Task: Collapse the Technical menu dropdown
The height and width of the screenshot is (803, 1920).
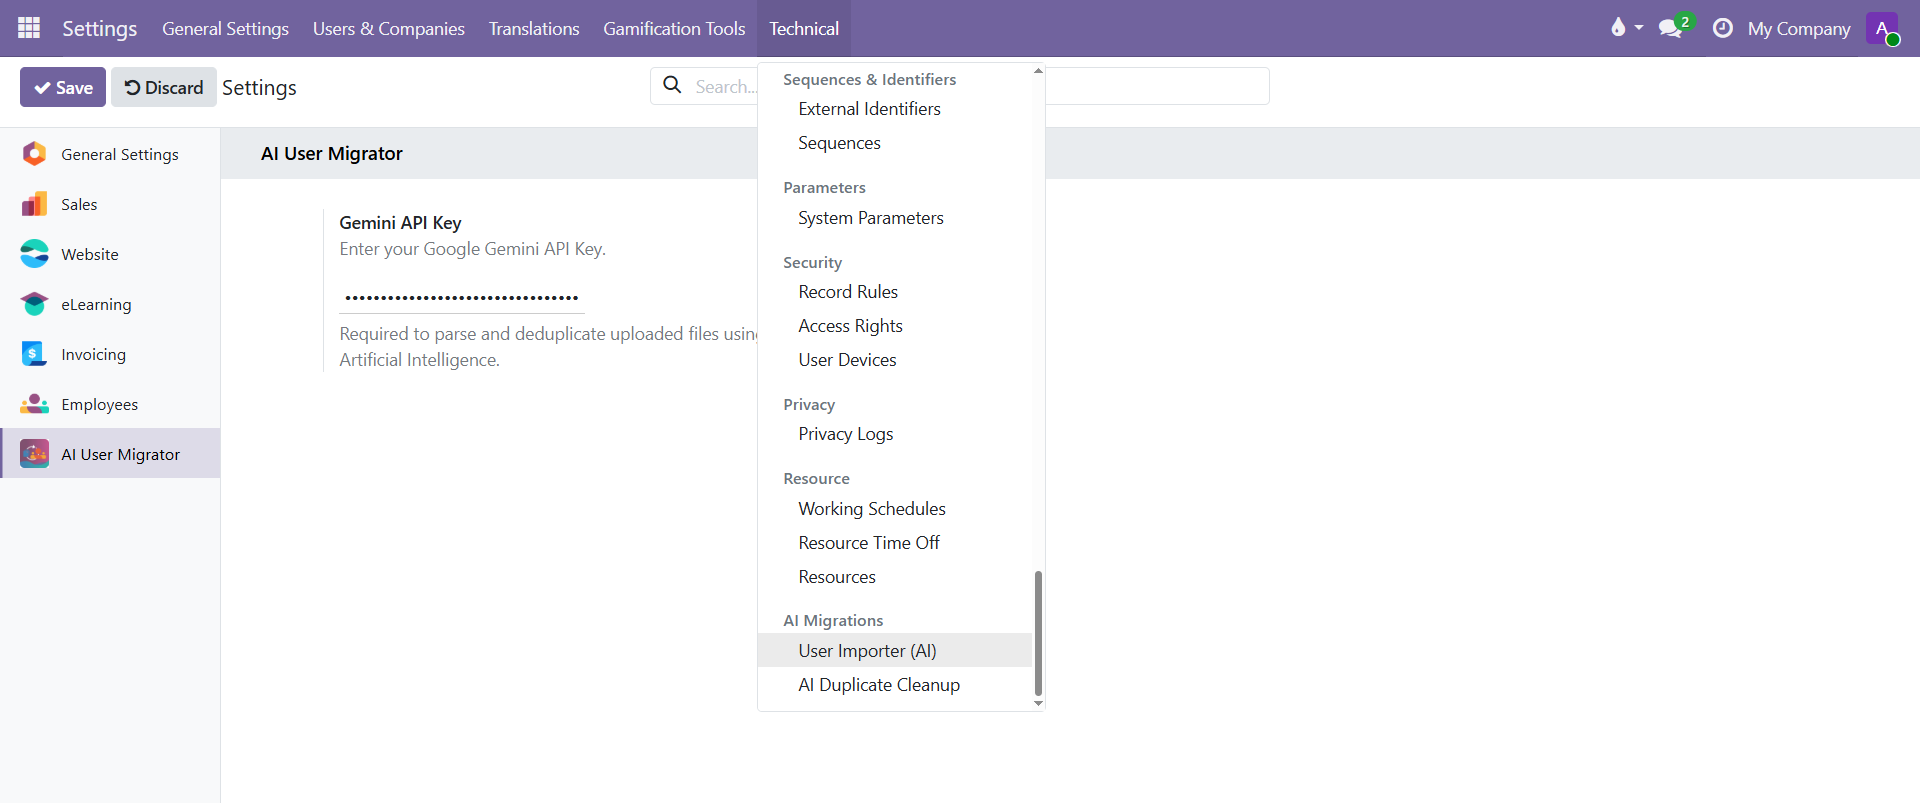Action: (x=803, y=28)
